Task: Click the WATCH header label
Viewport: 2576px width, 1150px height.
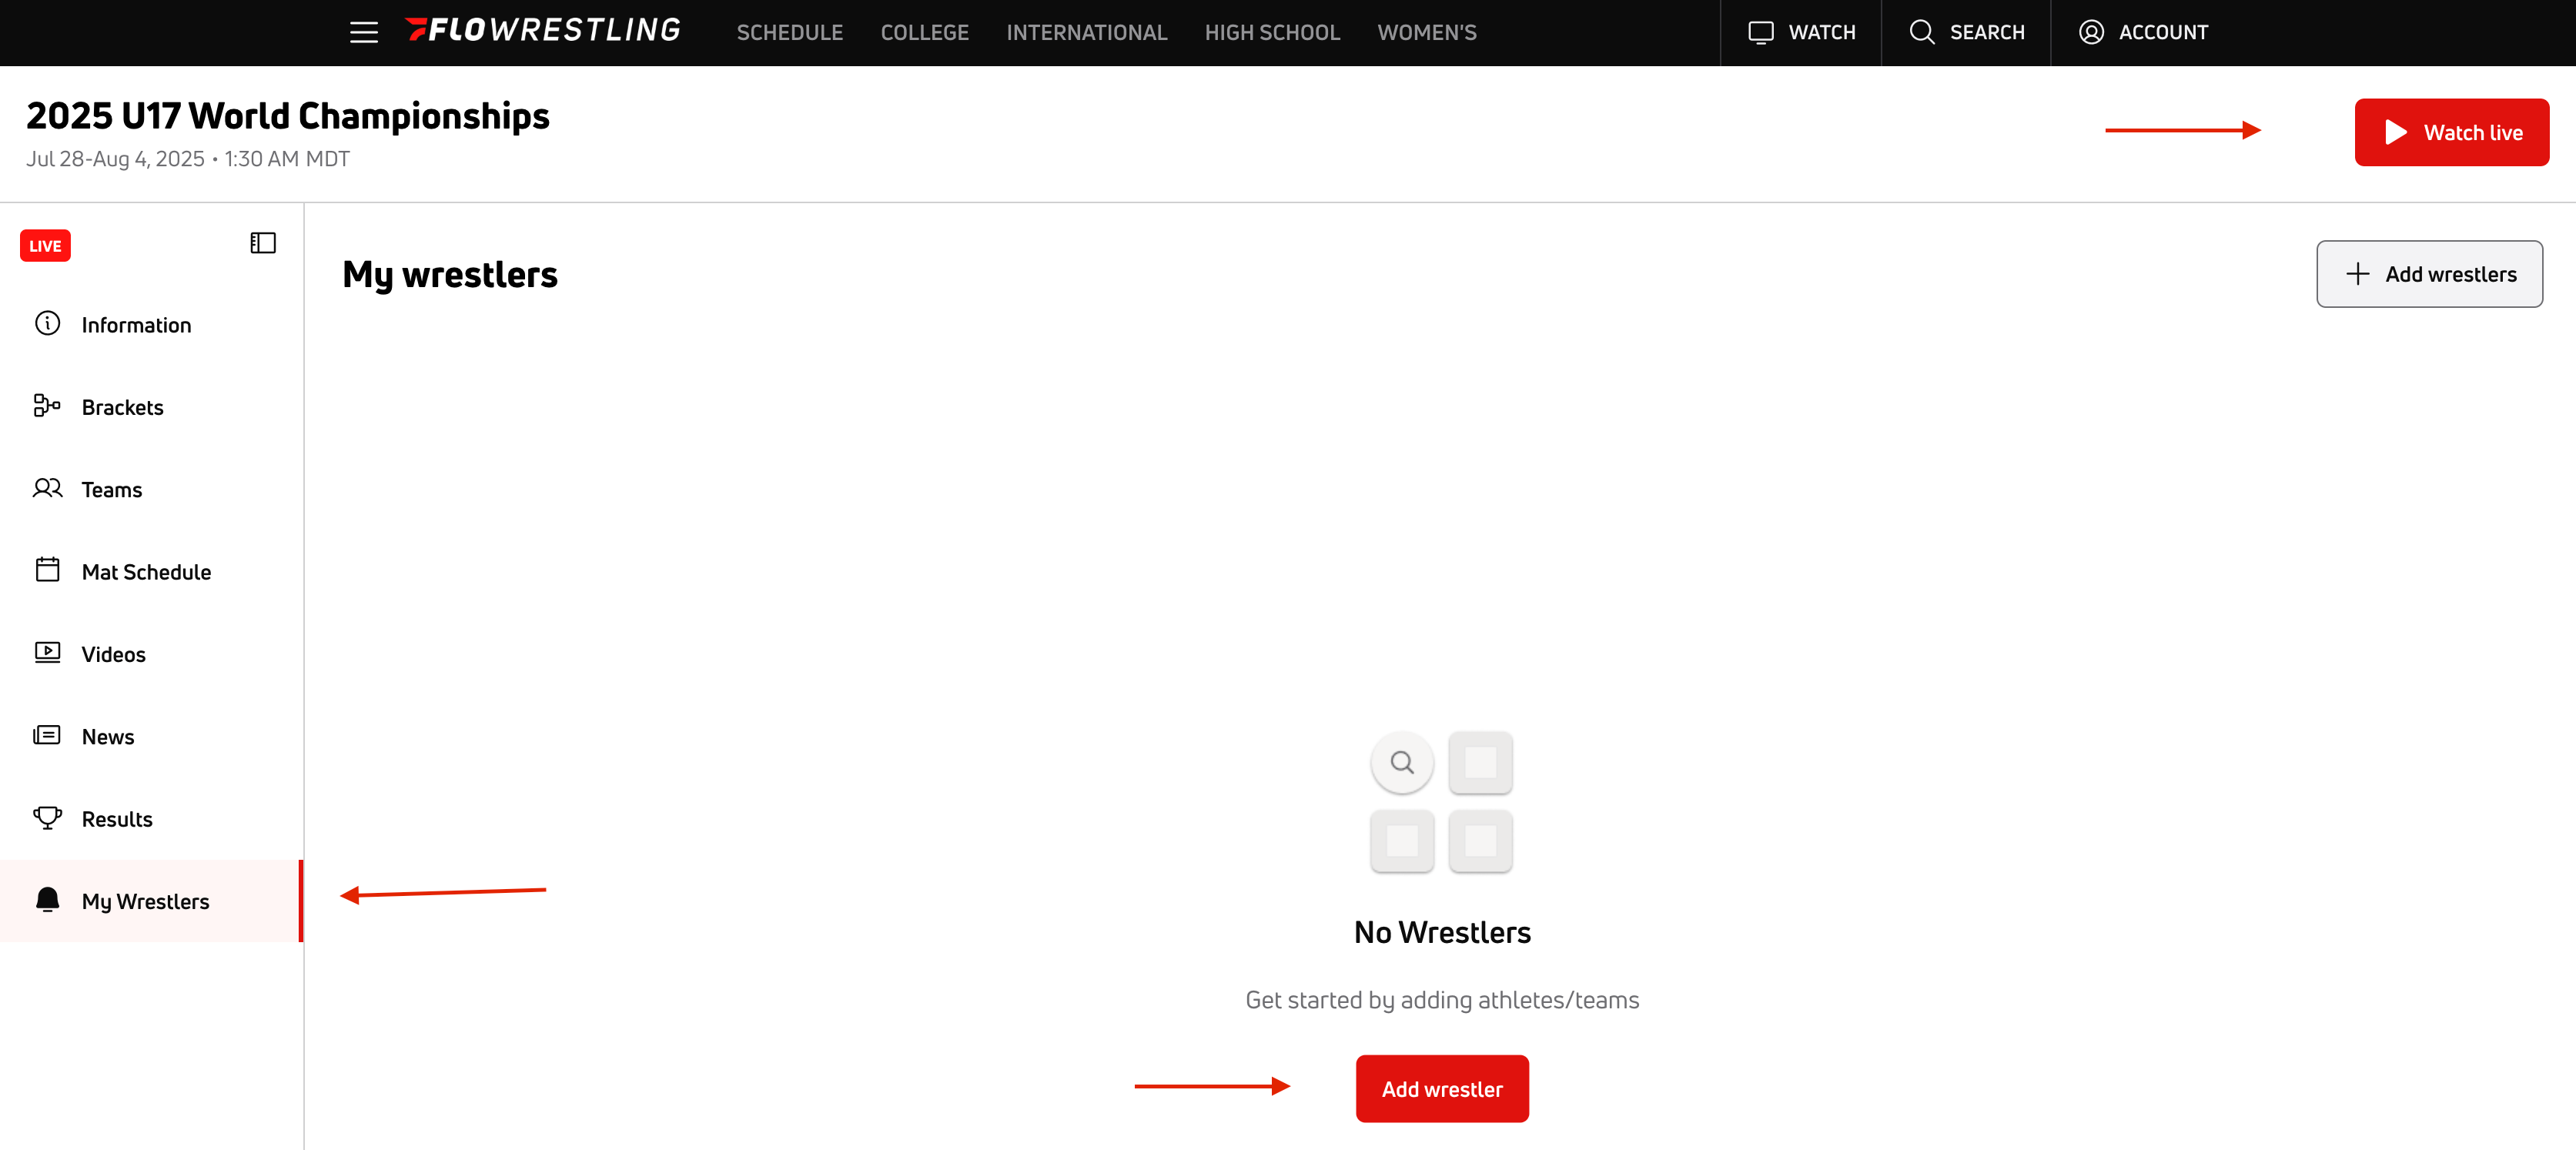Action: tap(1821, 32)
